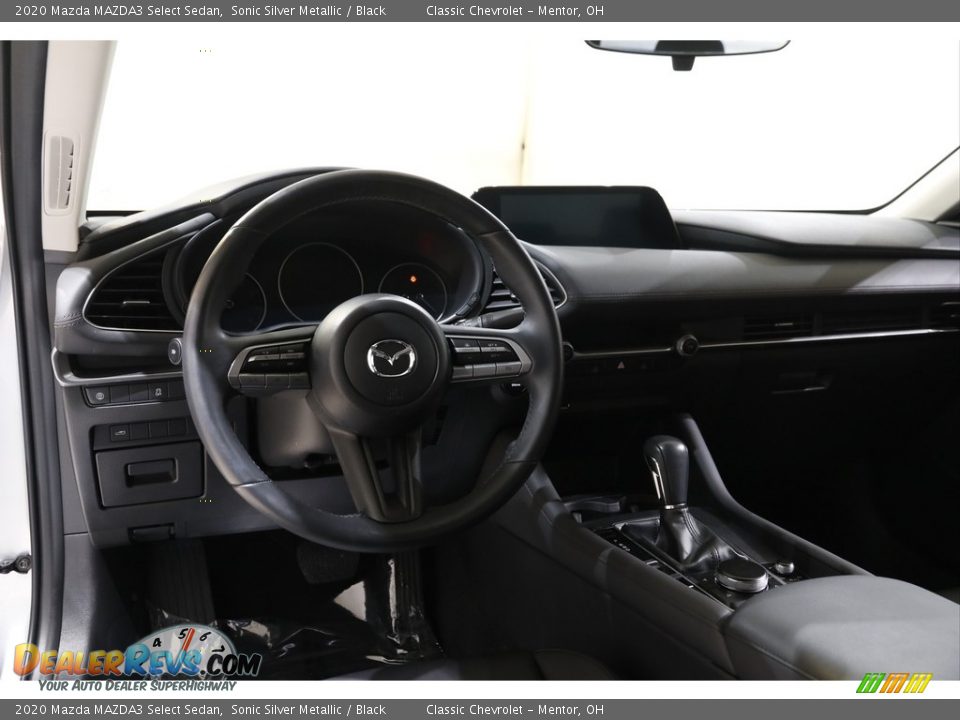Viewport: 960px width, 720px height.
Task: Click bottom caption 'Sonic Silver Metallic / Black'
Action: point(309,710)
